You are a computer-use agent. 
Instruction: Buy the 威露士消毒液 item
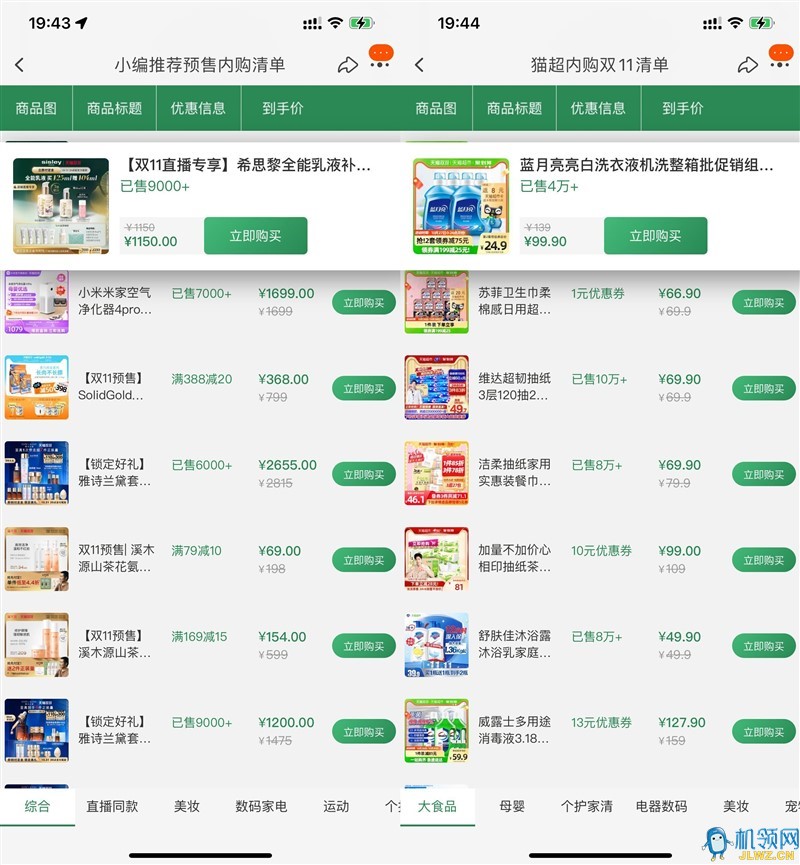tap(764, 732)
